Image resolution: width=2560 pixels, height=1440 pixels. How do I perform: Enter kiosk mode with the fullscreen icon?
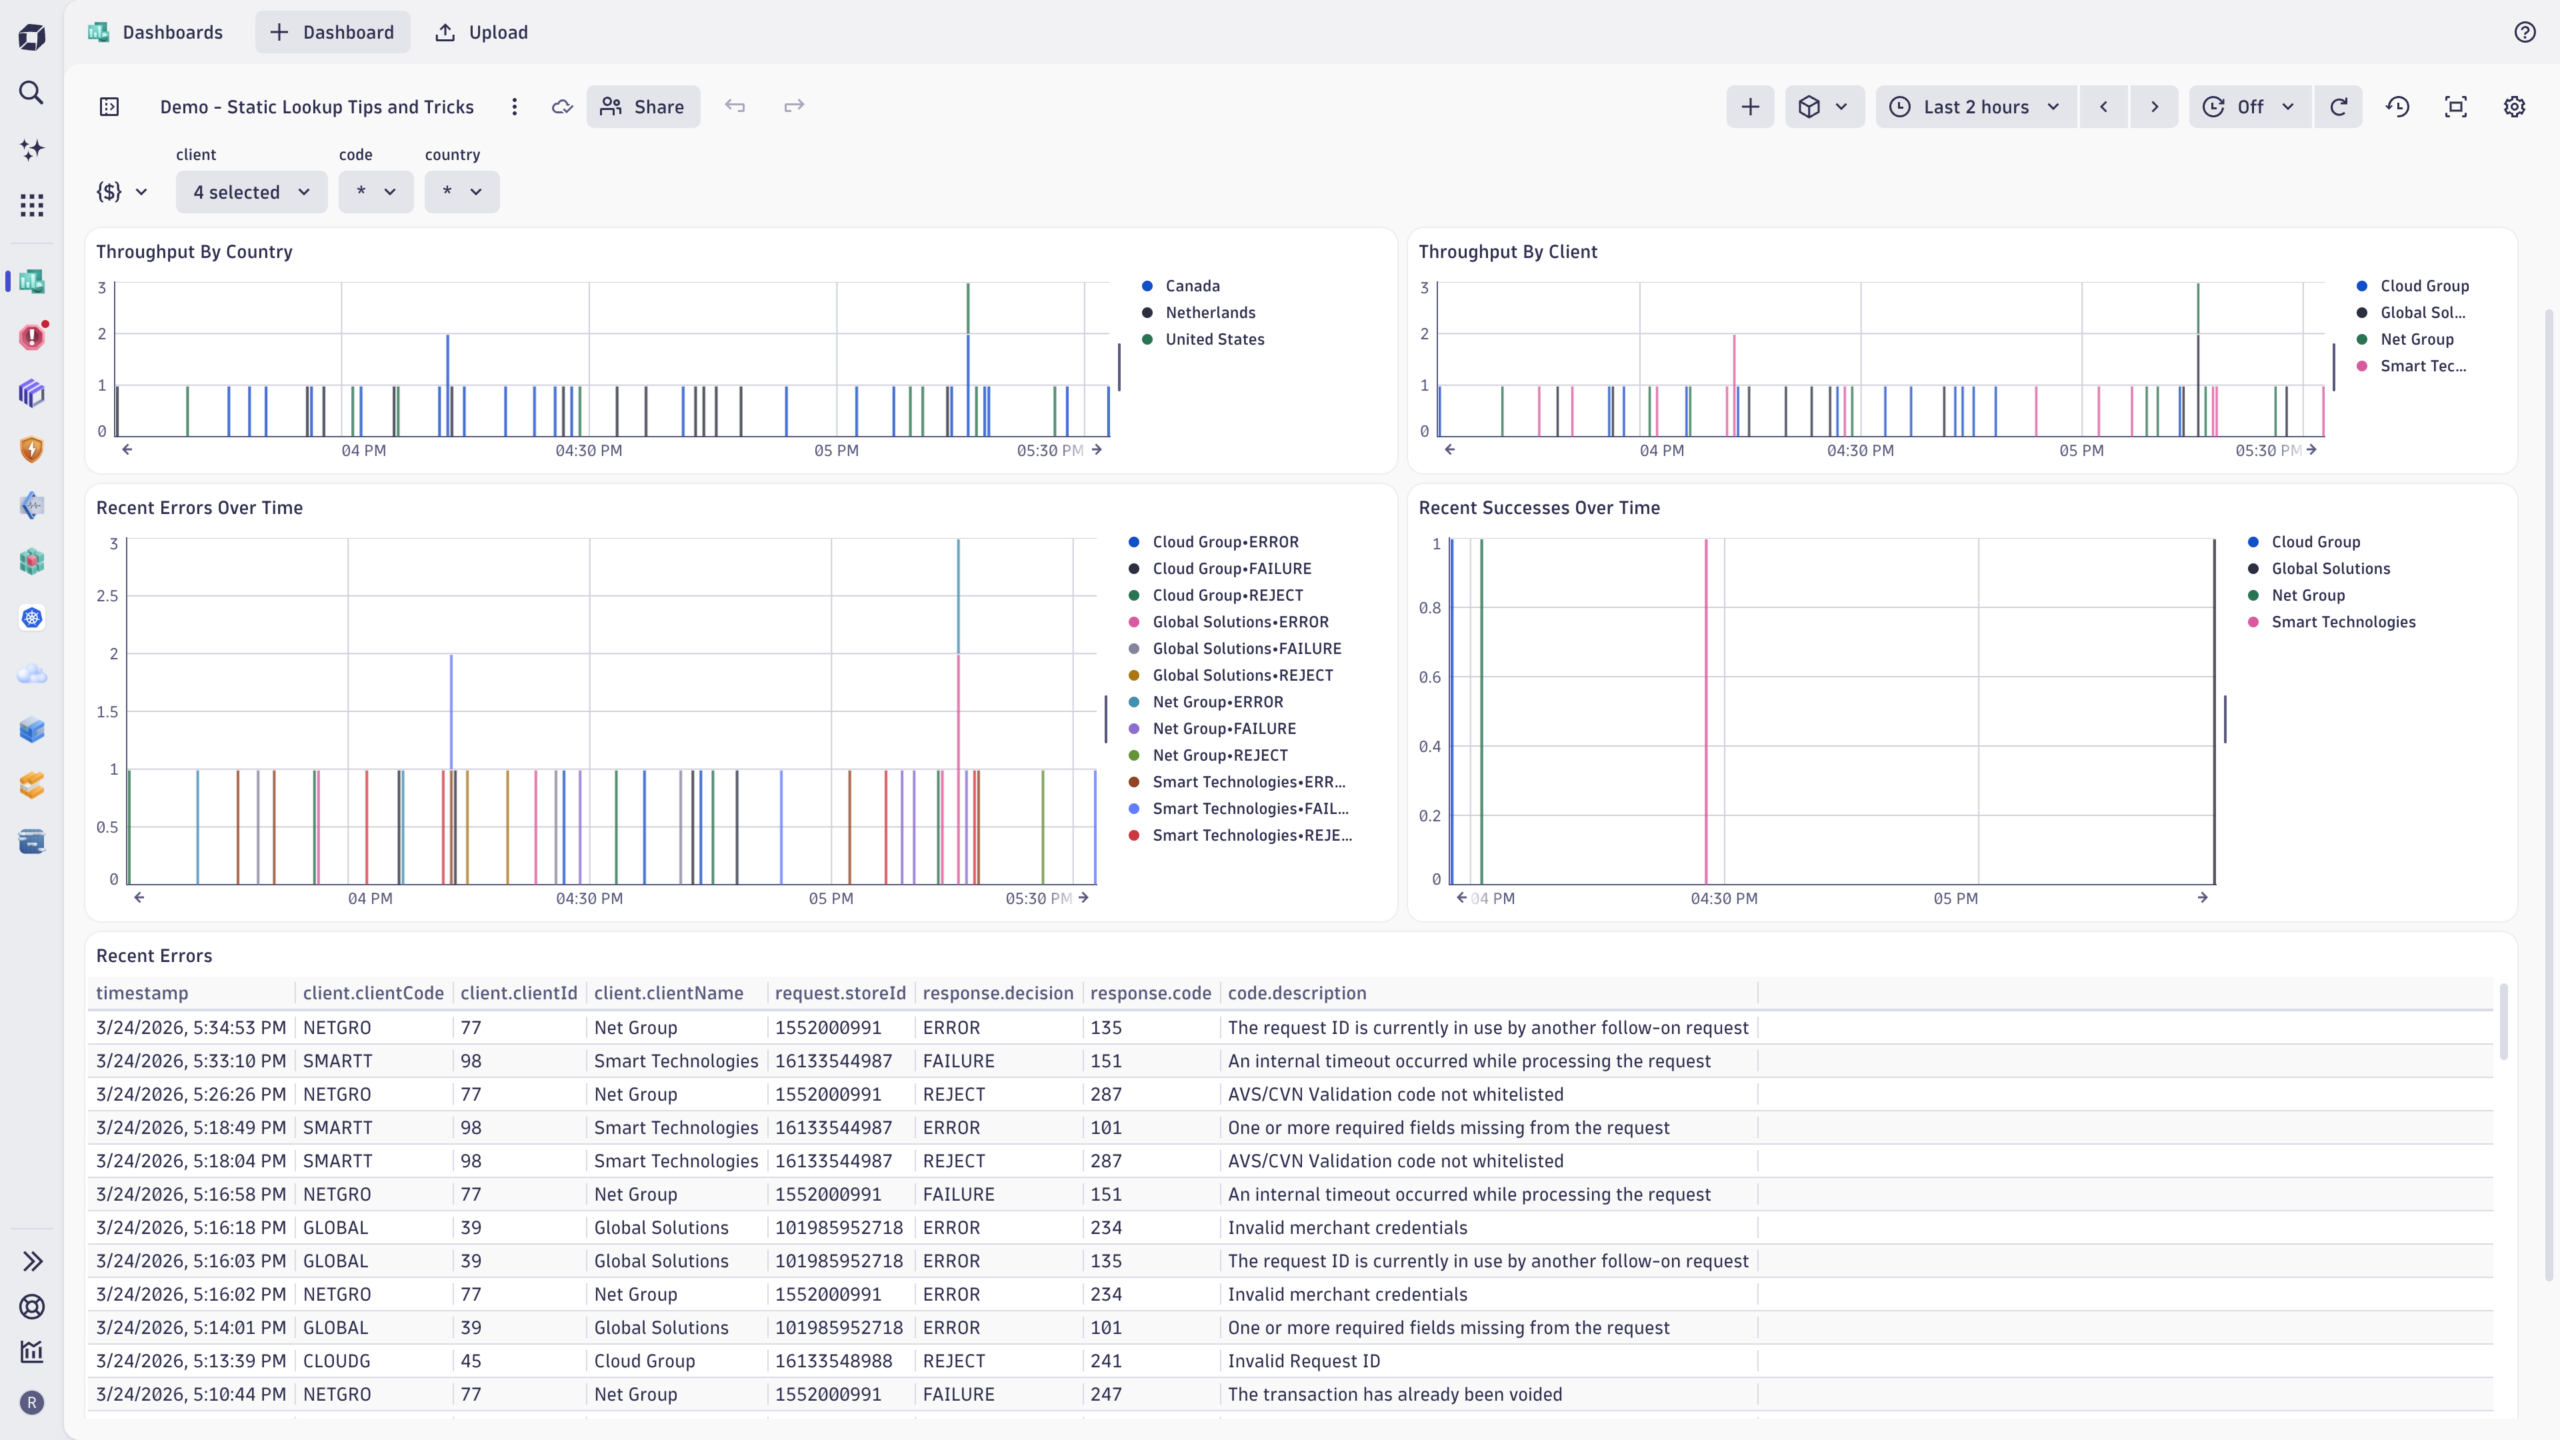pos(2455,106)
